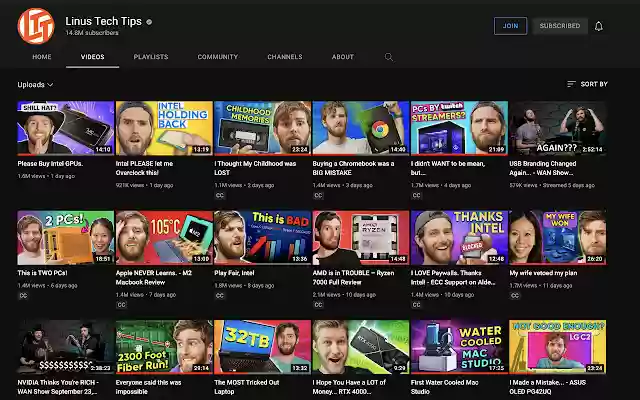The width and height of the screenshot is (640, 400).
Task: Play the '32TB' laptop thumbnail
Action: click(x=262, y=347)
